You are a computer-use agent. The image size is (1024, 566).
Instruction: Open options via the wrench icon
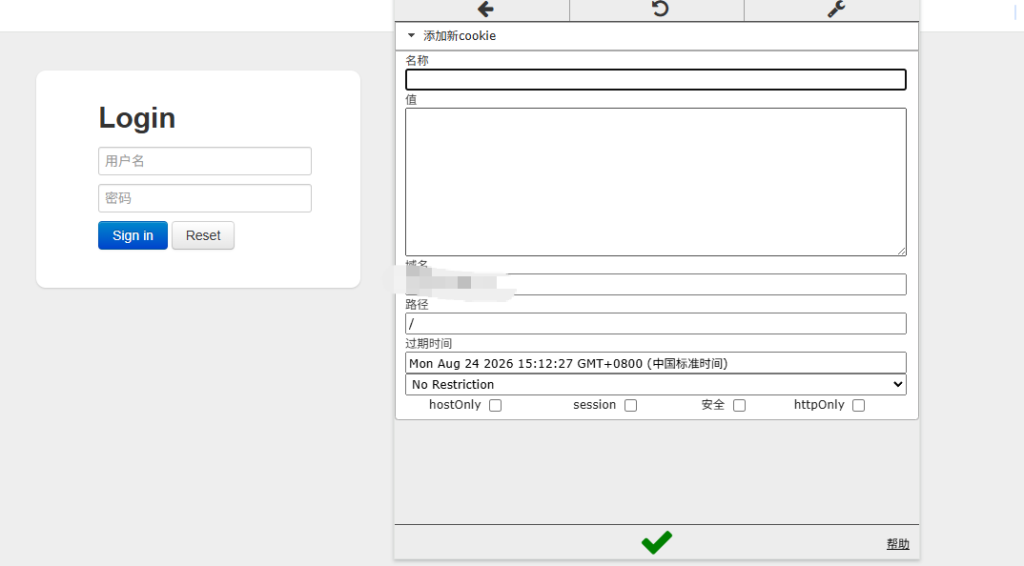pos(836,9)
